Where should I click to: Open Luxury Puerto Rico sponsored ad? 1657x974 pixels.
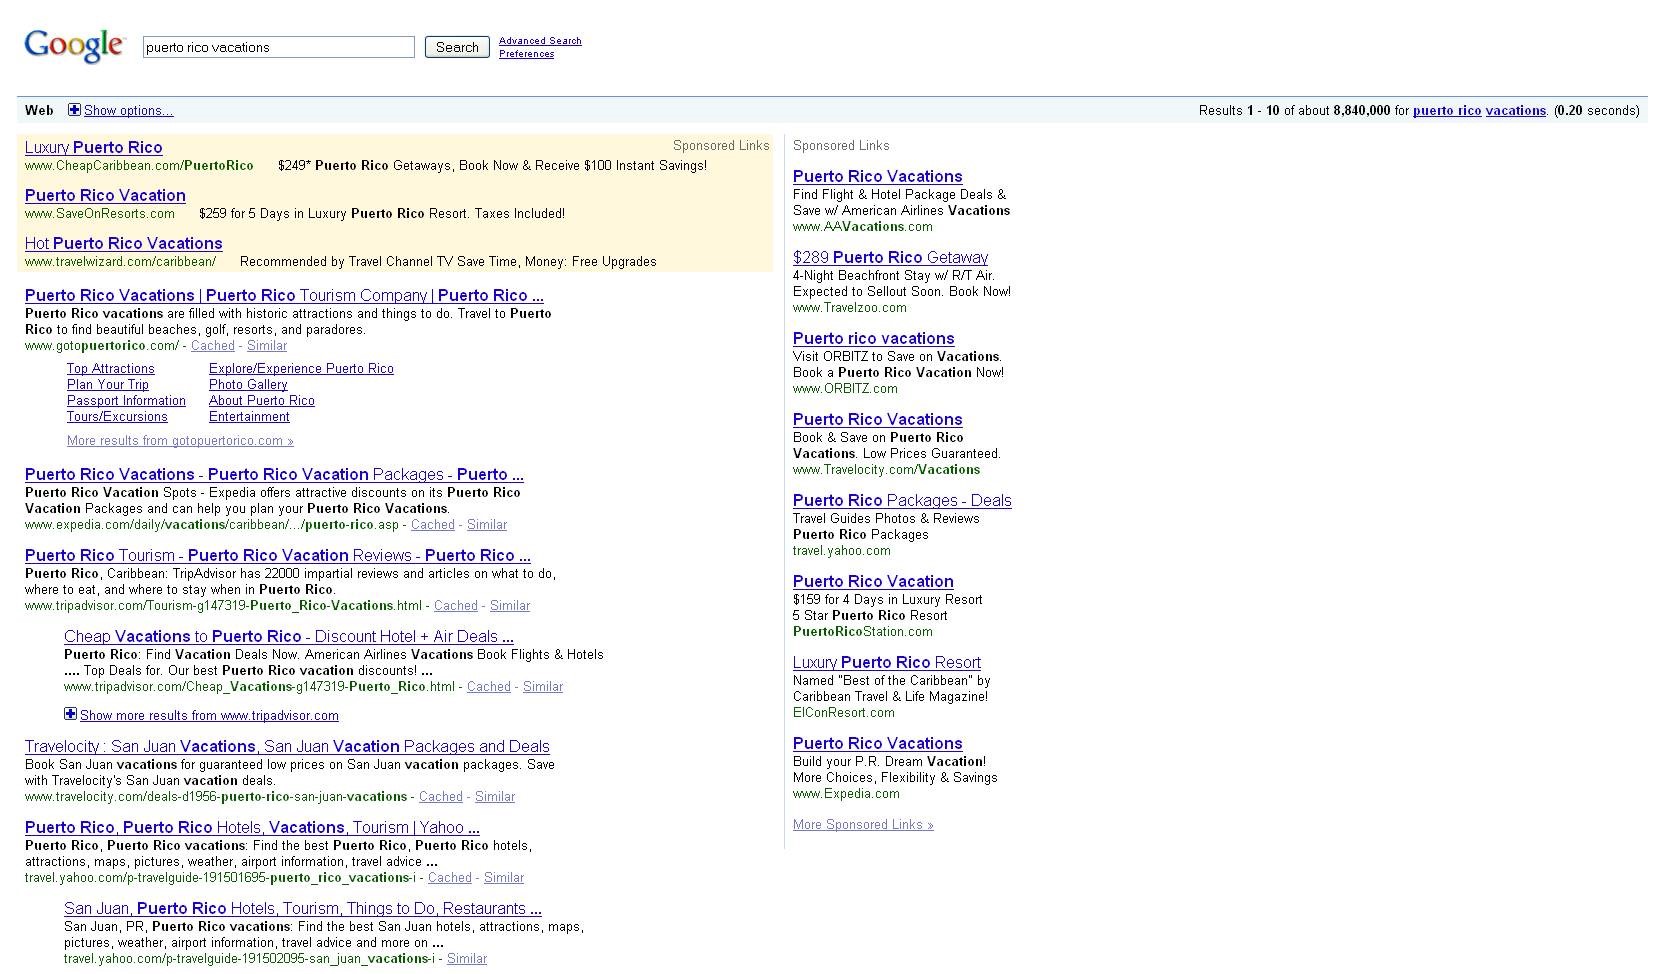click(94, 147)
